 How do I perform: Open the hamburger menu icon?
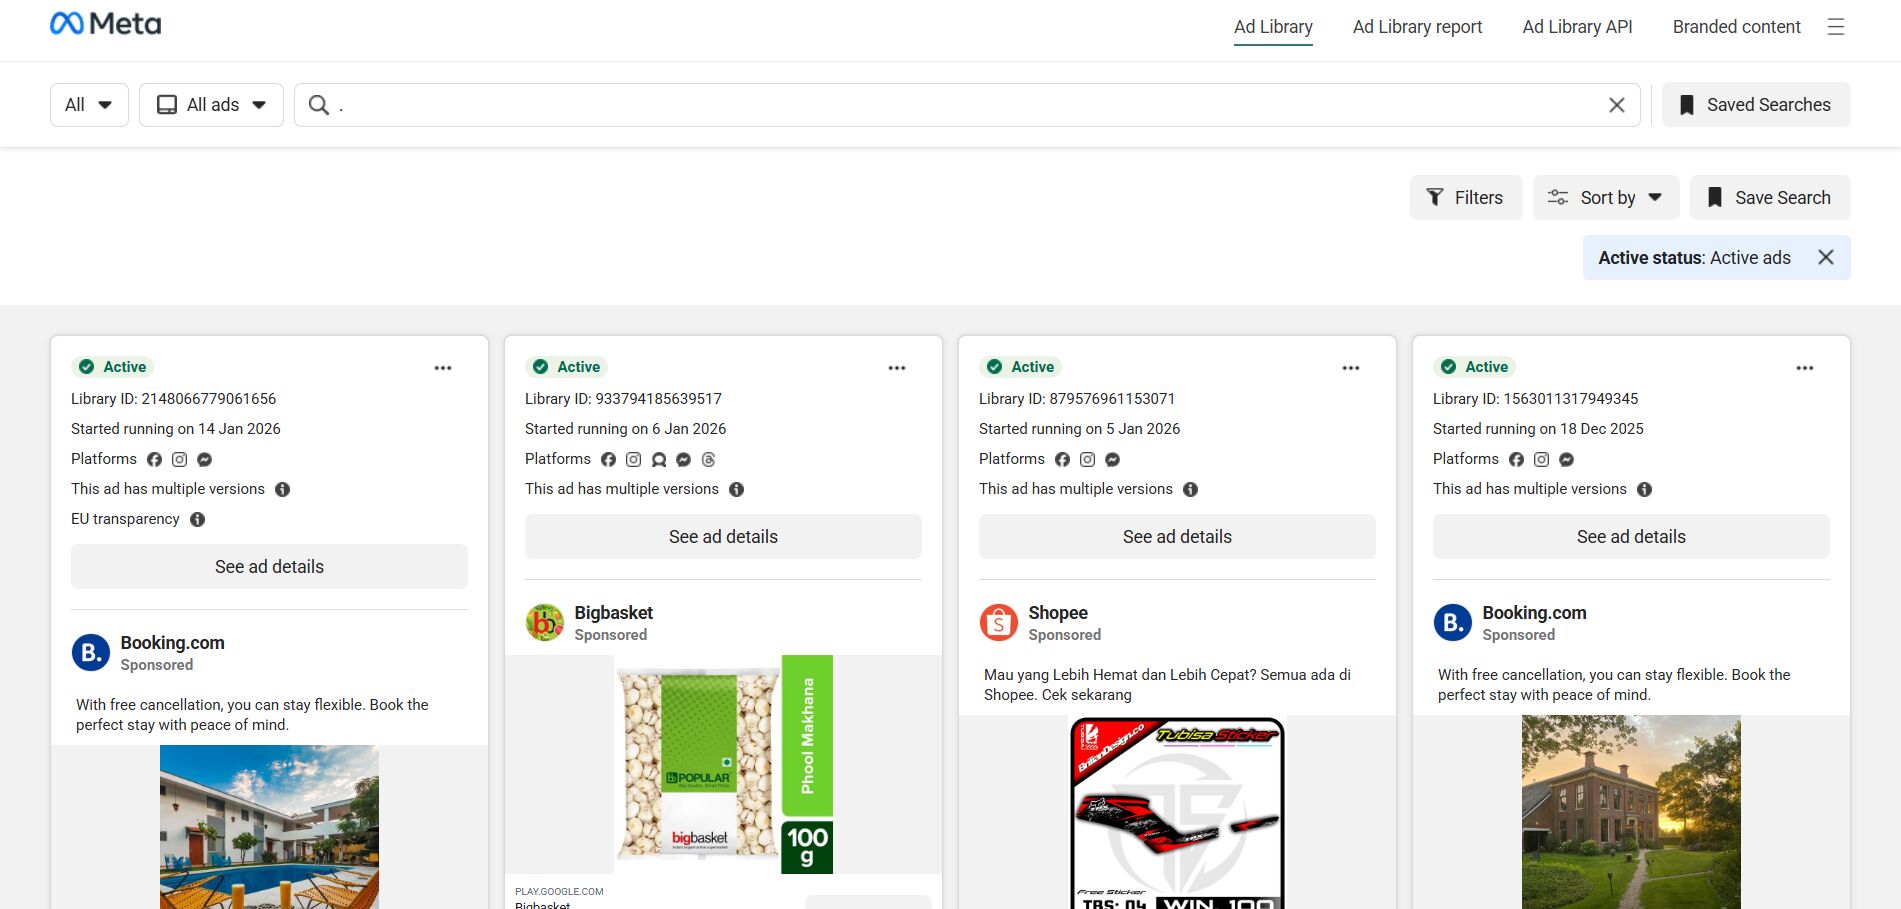pos(1836,27)
